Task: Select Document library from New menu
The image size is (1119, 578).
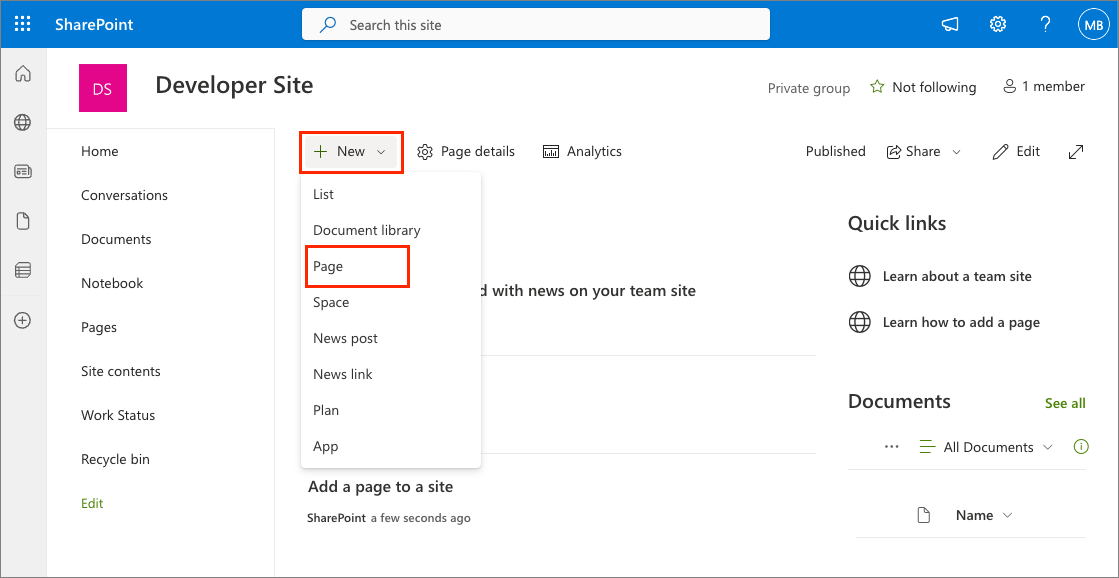Action: 391,230
